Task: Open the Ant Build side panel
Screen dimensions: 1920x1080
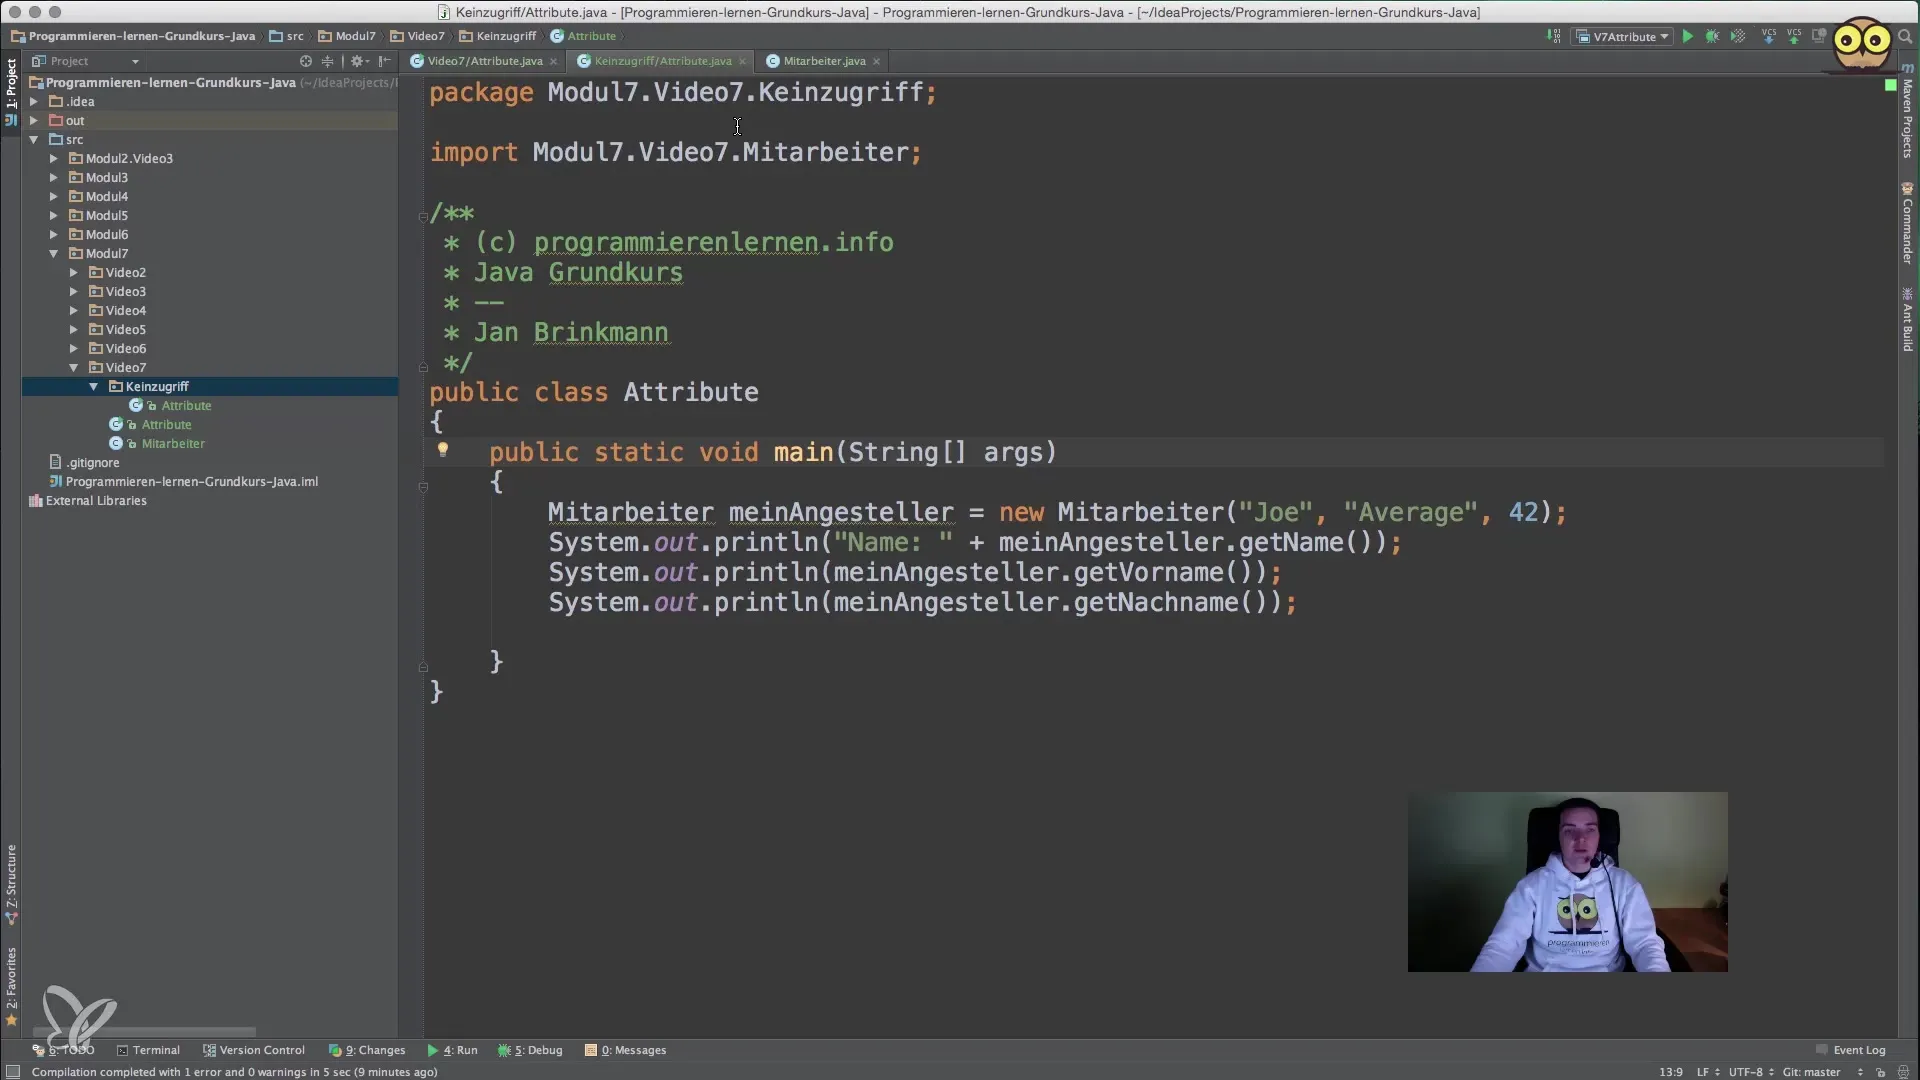Action: pos(1907,319)
